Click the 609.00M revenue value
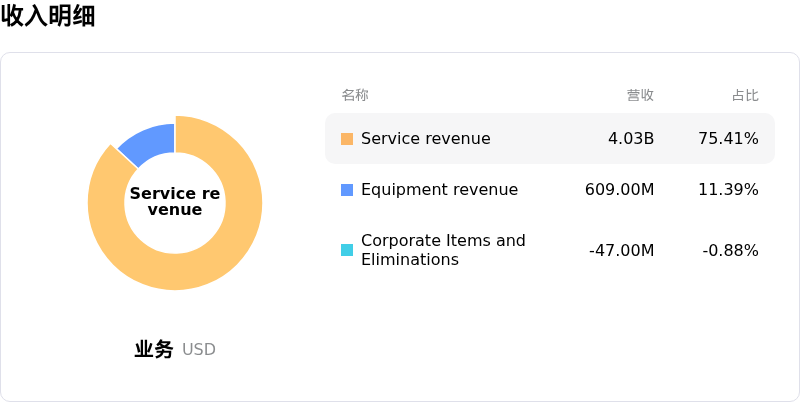The height and width of the screenshot is (402, 800). pos(619,190)
